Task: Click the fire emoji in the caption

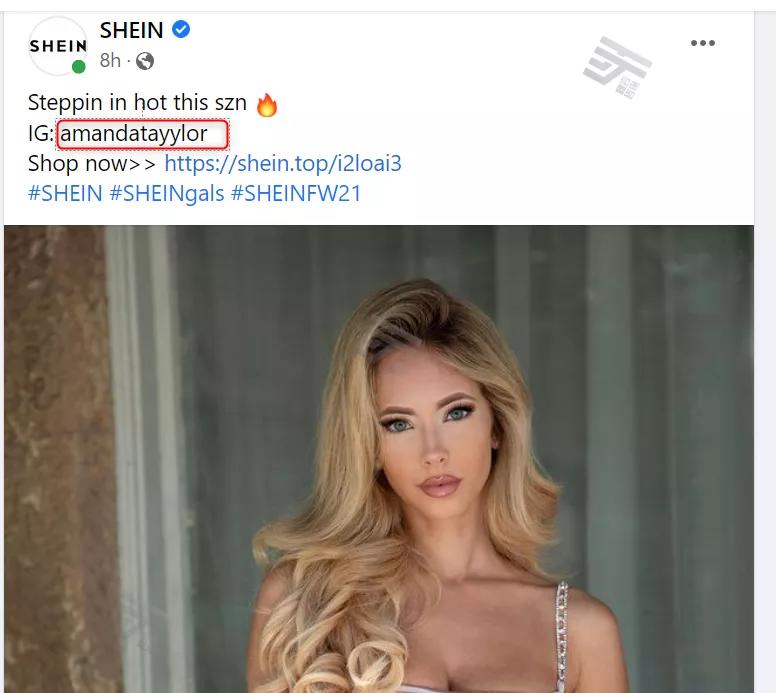Action: point(267,104)
